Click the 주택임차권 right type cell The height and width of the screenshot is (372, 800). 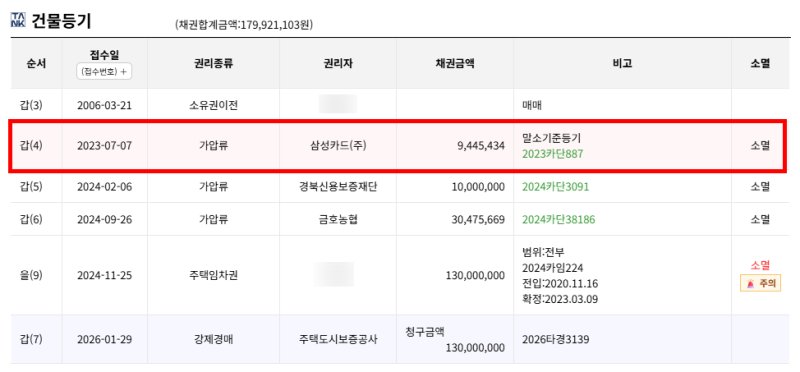tap(213, 276)
